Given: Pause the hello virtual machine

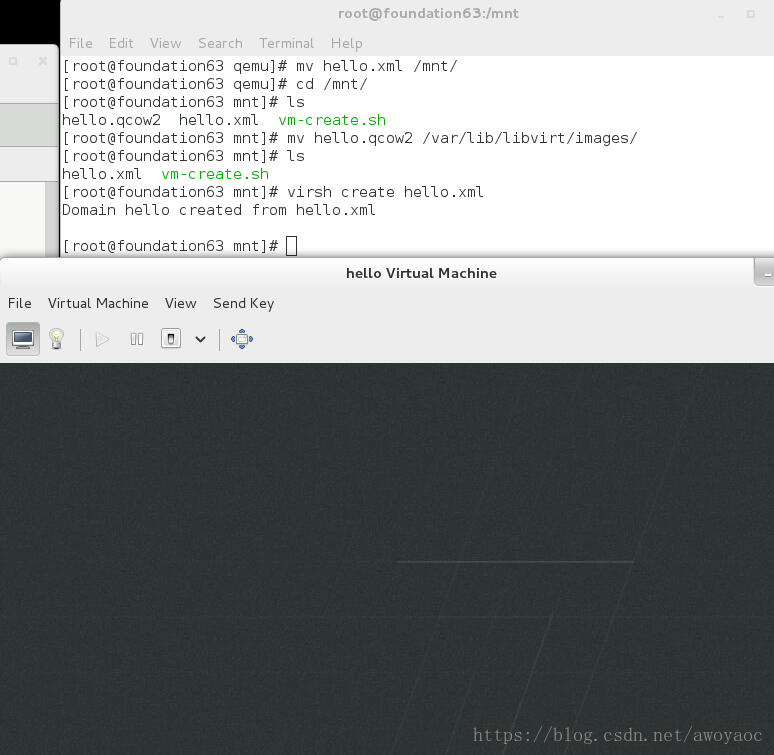Looking at the screenshot, I should point(137,339).
